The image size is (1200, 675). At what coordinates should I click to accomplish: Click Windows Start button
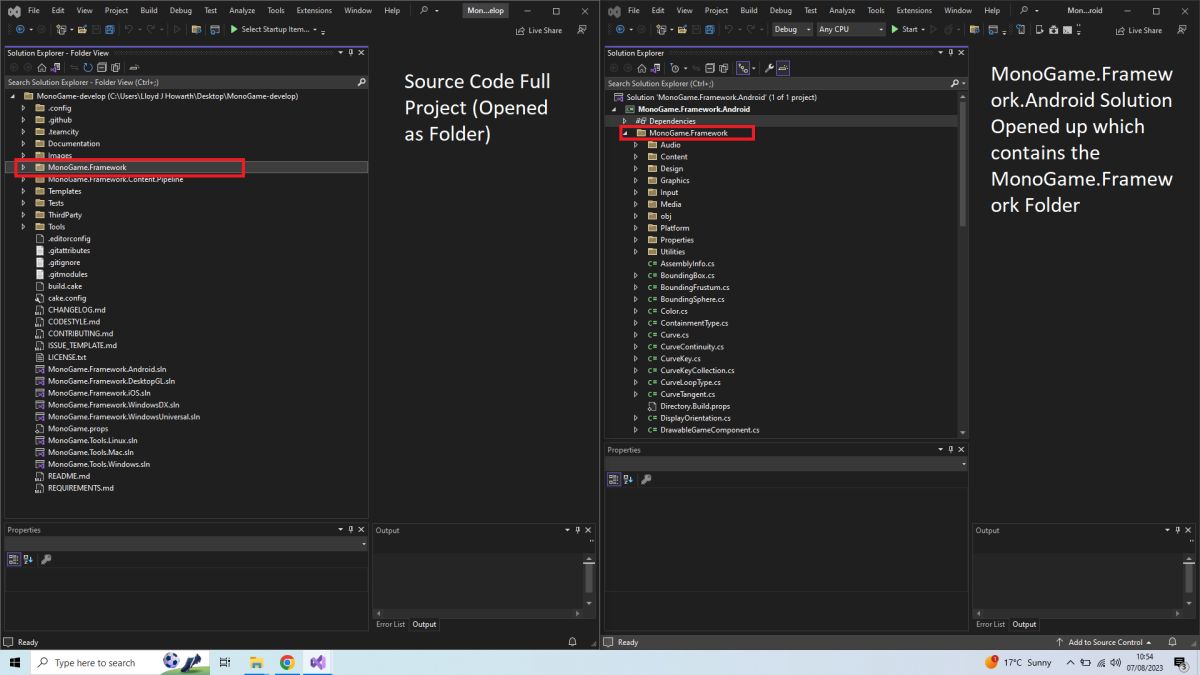15,662
